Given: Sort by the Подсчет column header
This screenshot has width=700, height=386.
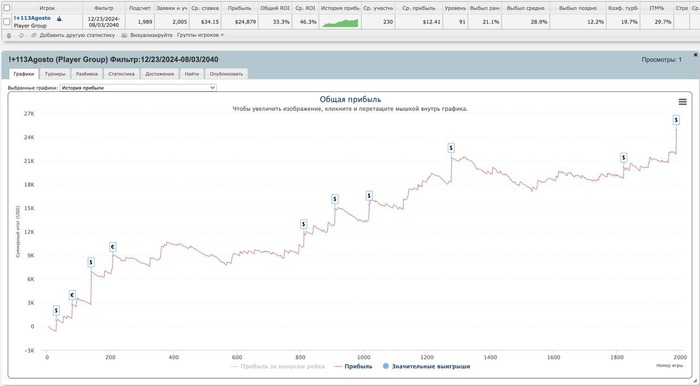Looking at the screenshot, I should (140, 8).
